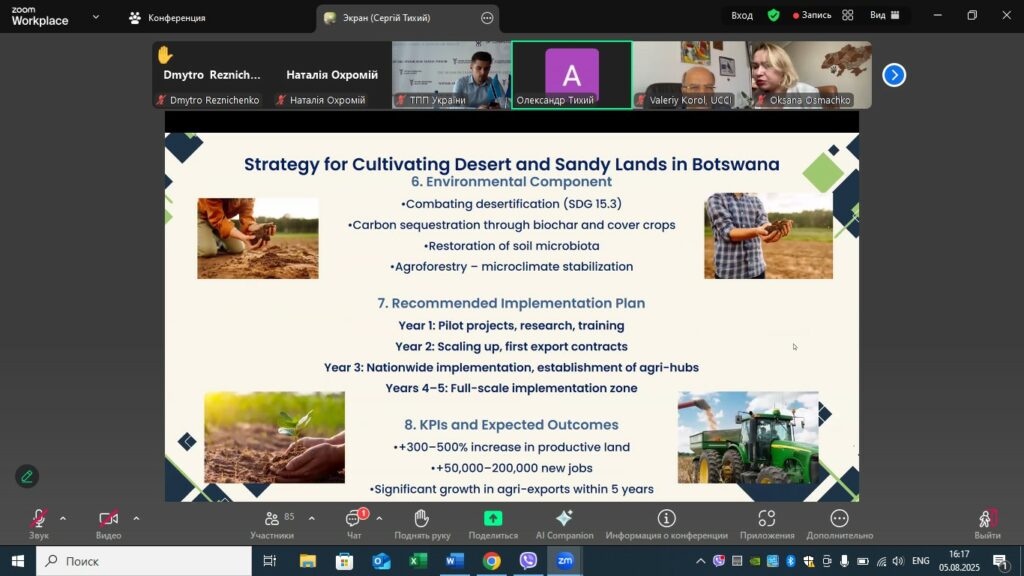Select Олександр Тихий participant thumbnail
1024x576 pixels.
pyautogui.click(x=571, y=75)
